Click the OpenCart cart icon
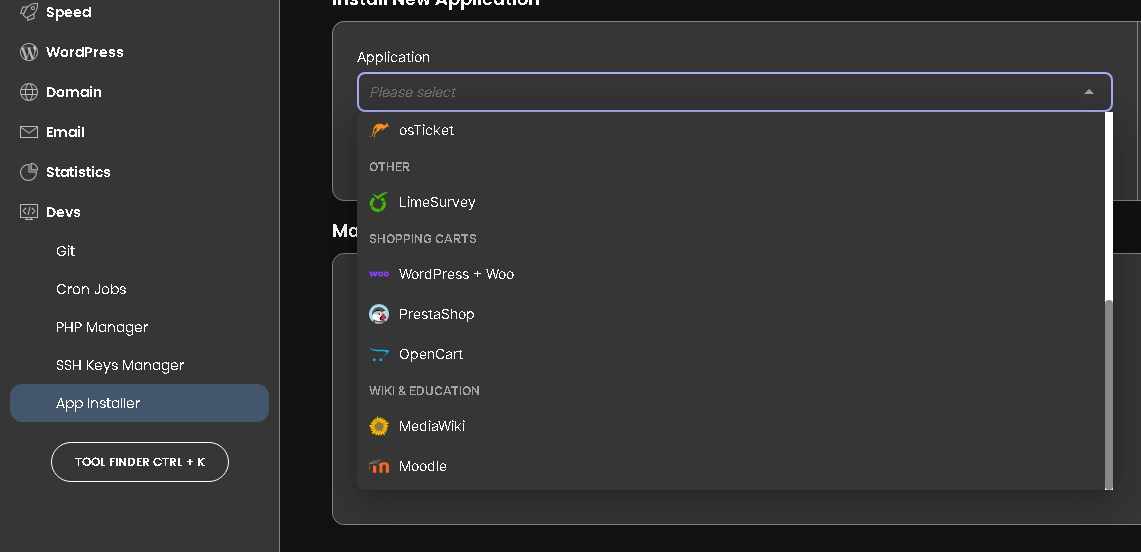 coord(379,354)
